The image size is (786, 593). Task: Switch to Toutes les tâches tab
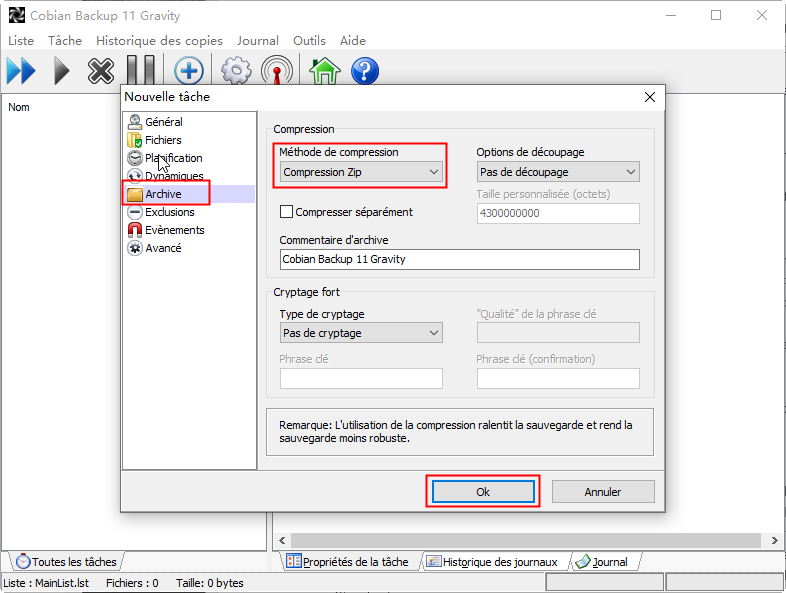click(x=66, y=562)
